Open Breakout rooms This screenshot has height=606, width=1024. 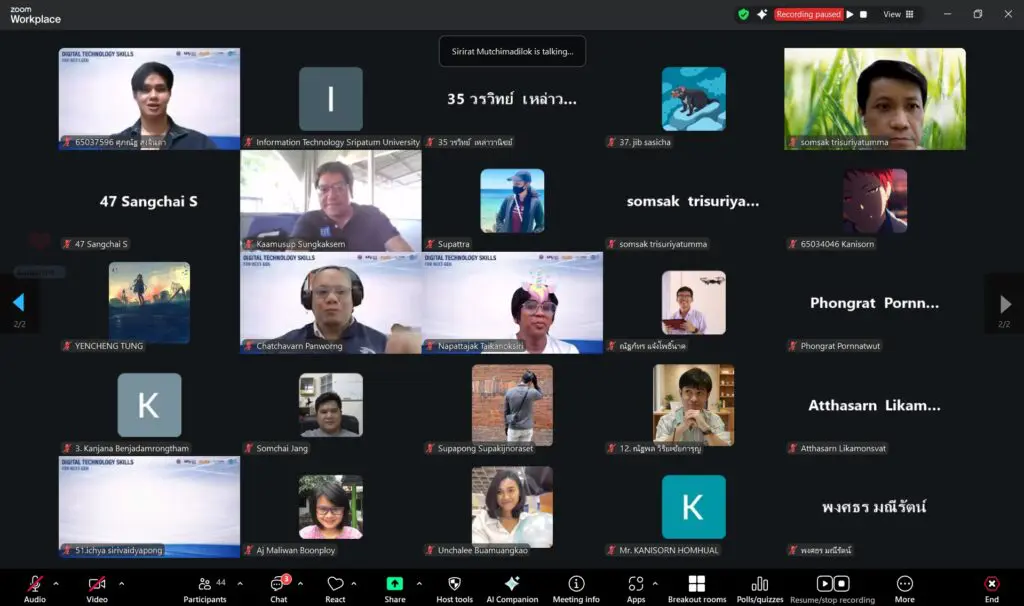click(x=697, y=586)
